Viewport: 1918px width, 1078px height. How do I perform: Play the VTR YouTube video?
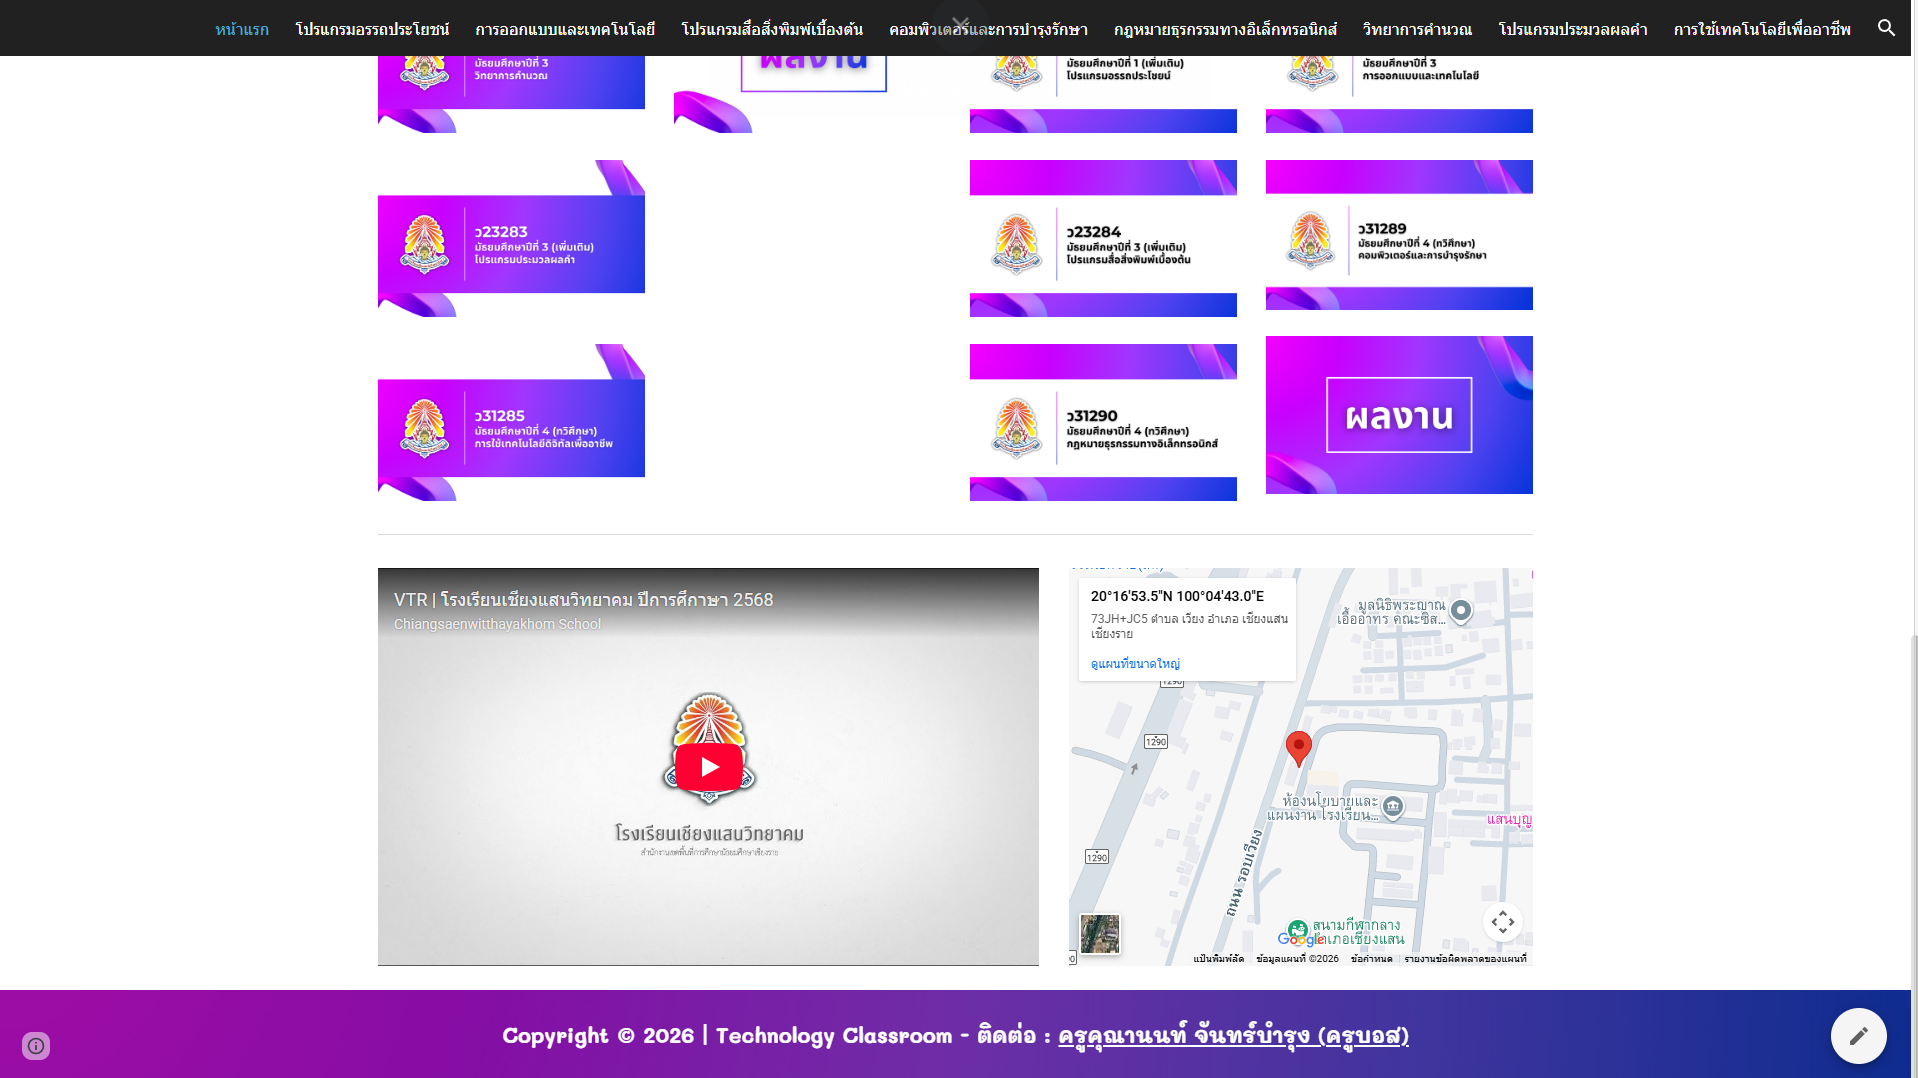[x=708, y=767]
